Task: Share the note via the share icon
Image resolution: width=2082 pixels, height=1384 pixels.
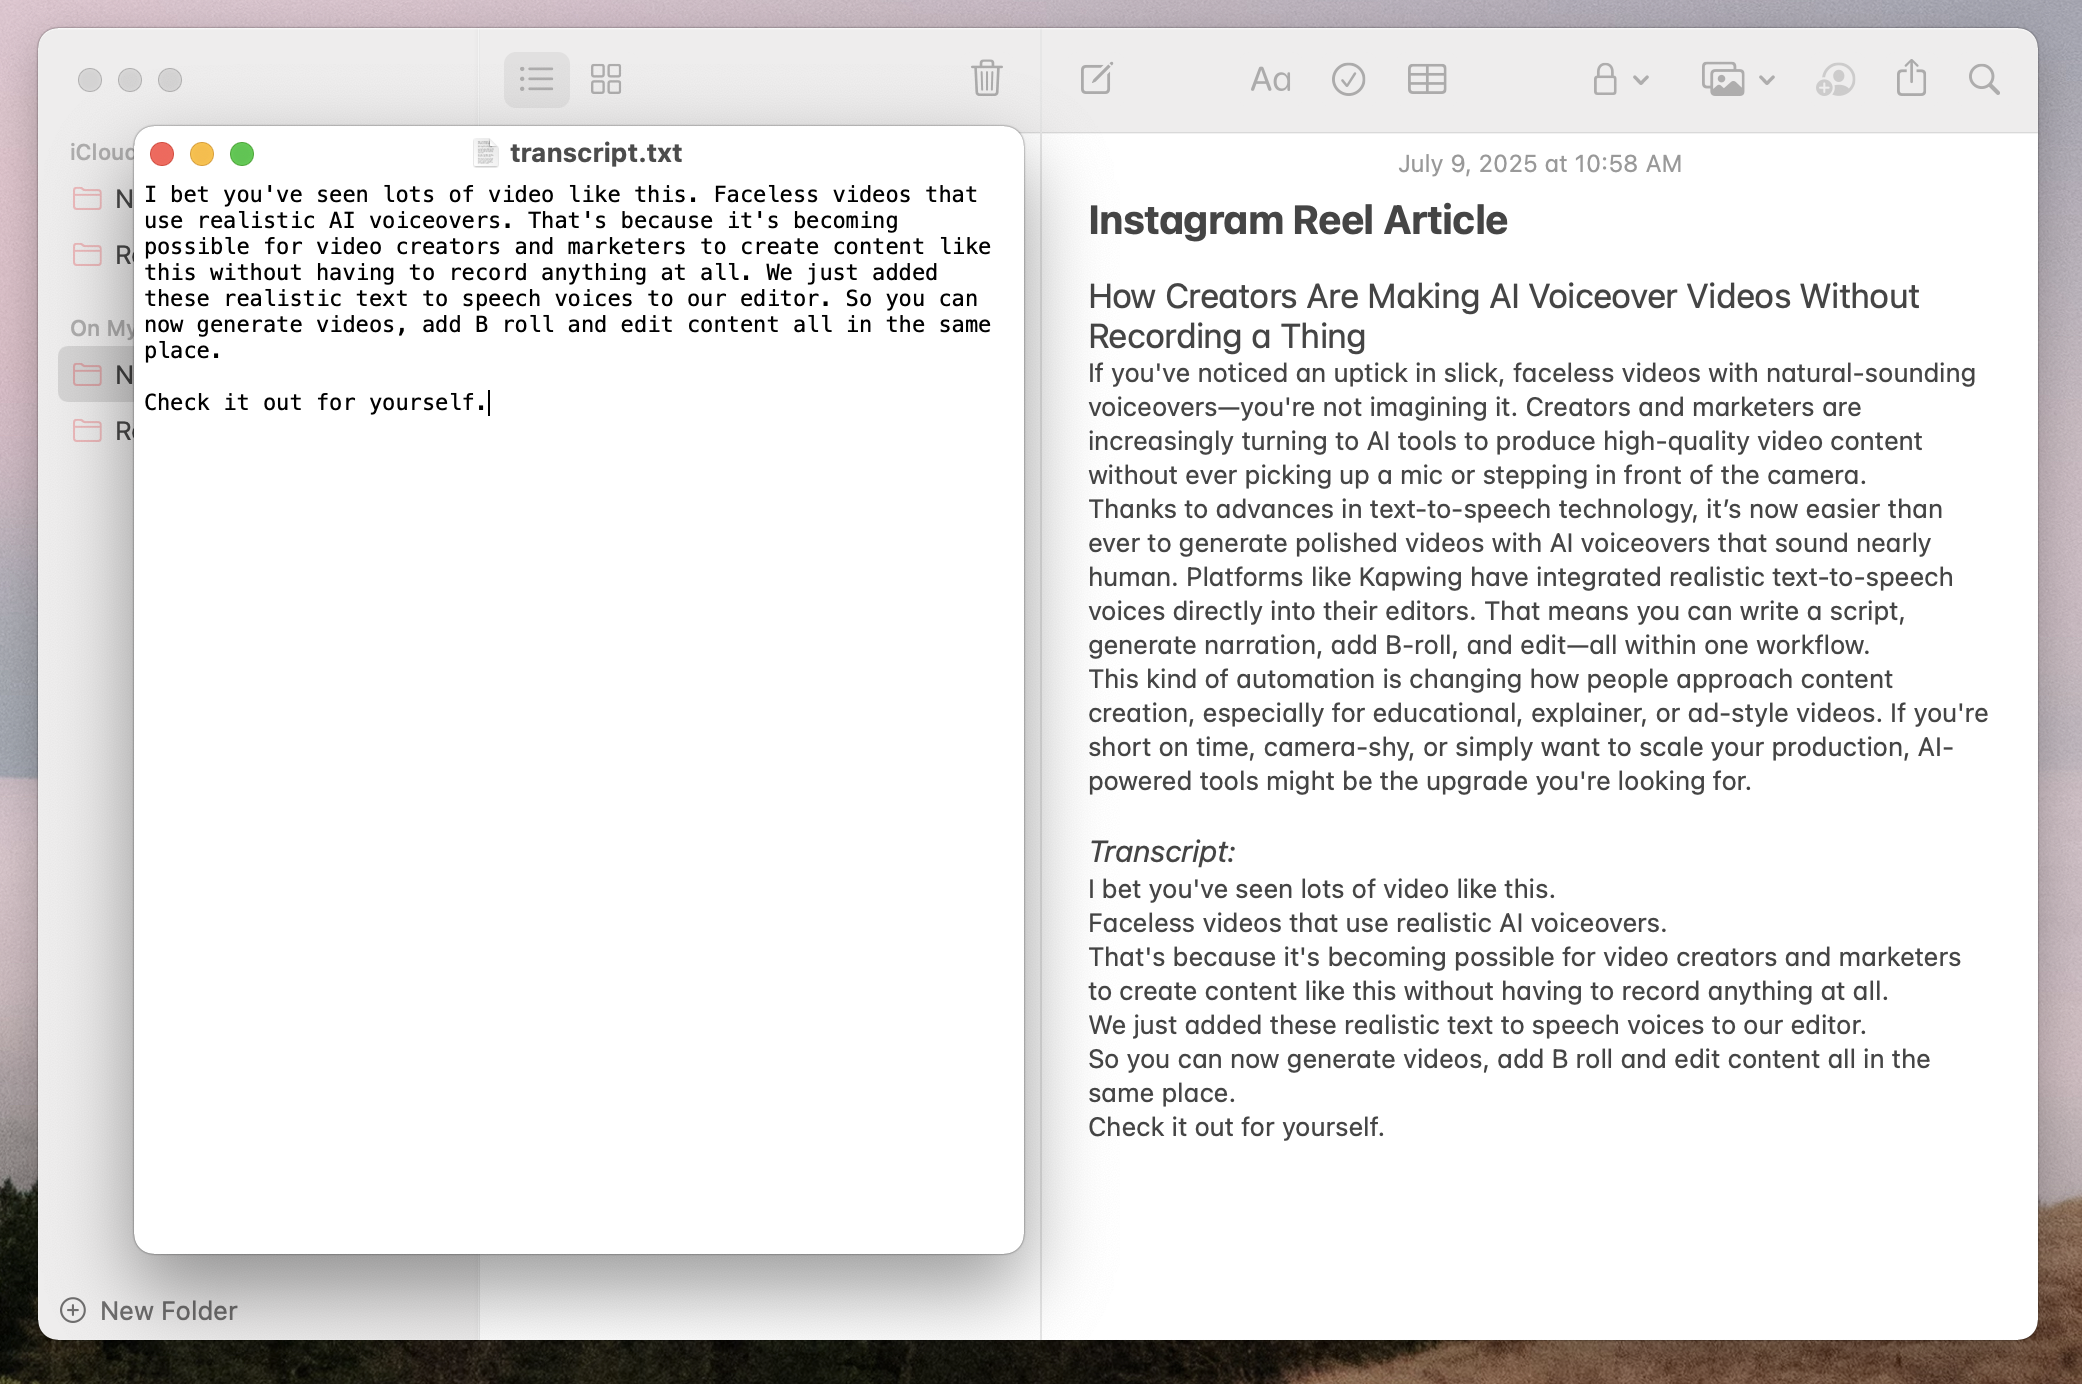Action: [x=1913, y=78]
